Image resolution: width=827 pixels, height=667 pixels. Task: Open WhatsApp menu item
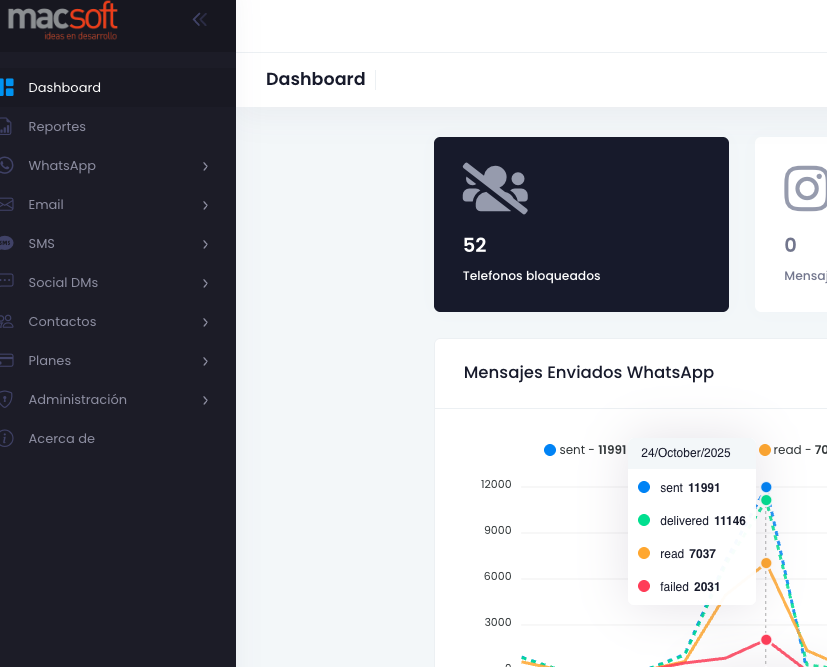click(x=118, y=166)
